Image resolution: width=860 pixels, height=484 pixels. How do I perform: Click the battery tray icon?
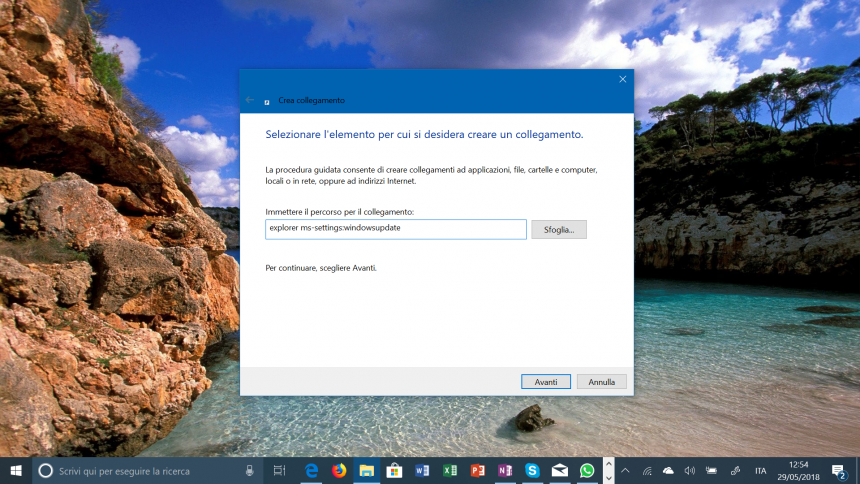pos(711,471)
